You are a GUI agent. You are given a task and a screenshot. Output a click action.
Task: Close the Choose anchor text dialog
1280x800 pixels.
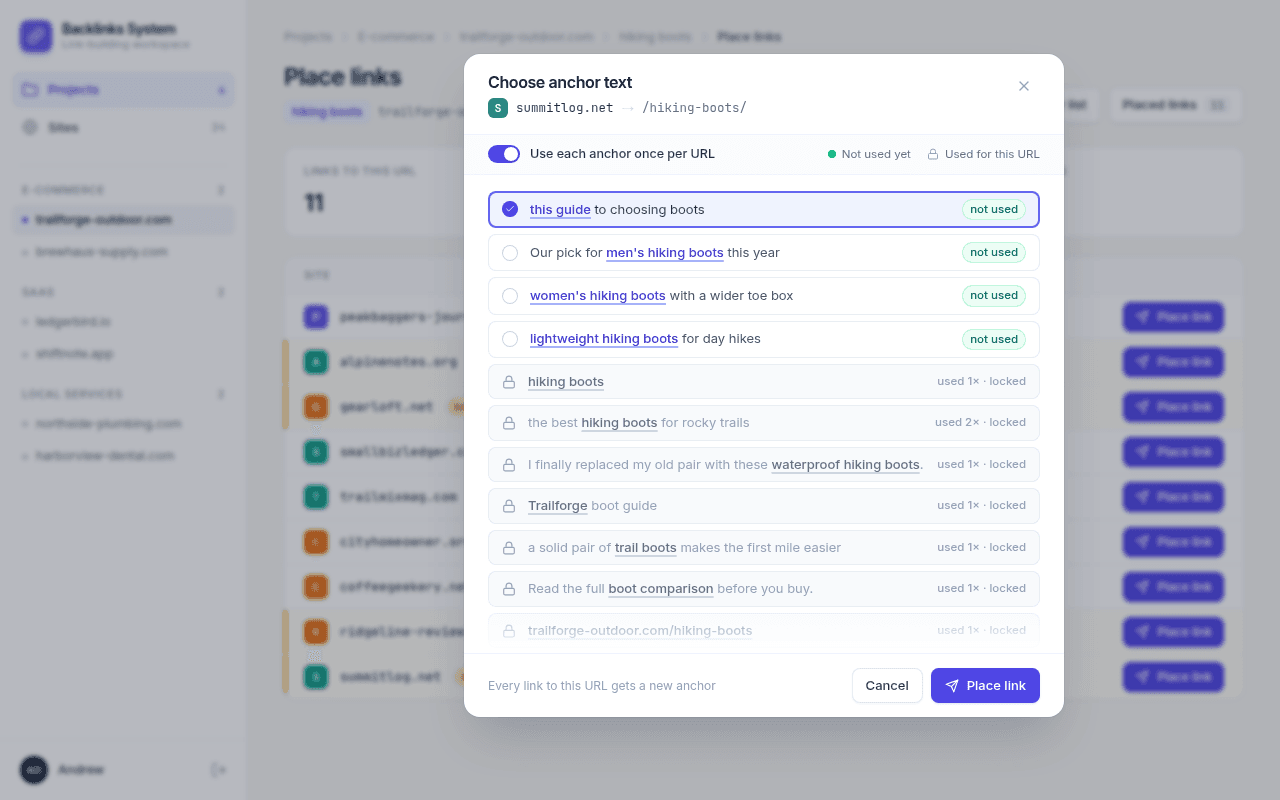pyautogui.click(x=1023, y=86)
